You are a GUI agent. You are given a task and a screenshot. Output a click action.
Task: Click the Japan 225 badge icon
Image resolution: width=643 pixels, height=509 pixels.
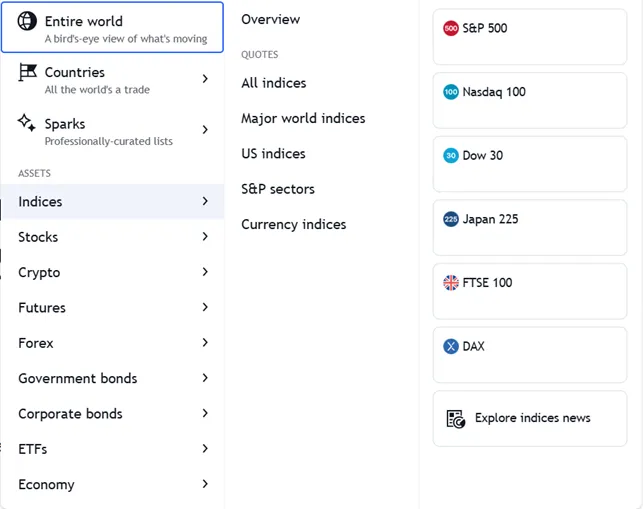tap(450, 219)
